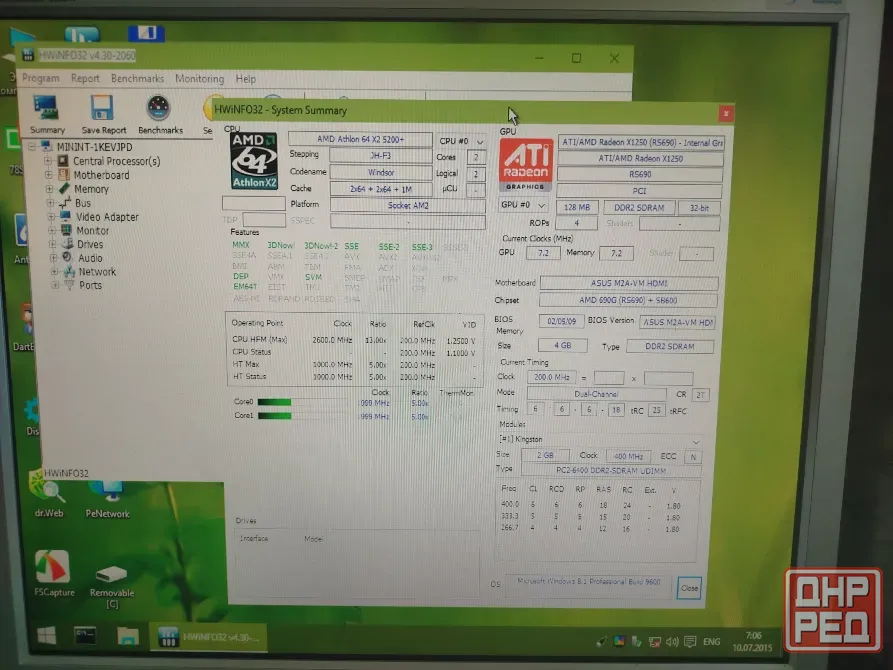Click the HWiNFO32 main window title icon

coord(27,55)
